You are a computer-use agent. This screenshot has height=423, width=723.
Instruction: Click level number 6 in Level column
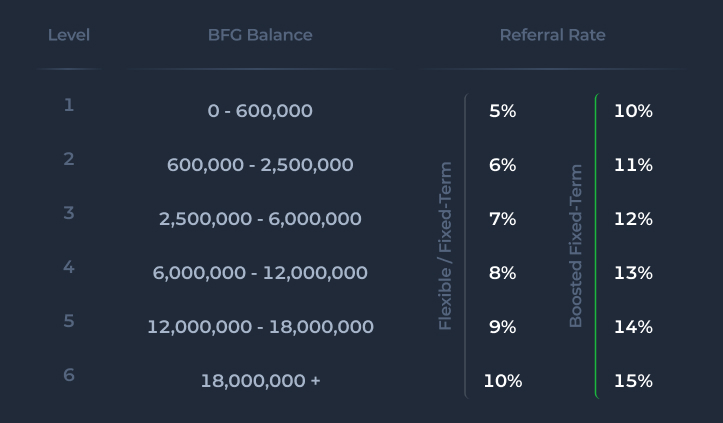69,375
